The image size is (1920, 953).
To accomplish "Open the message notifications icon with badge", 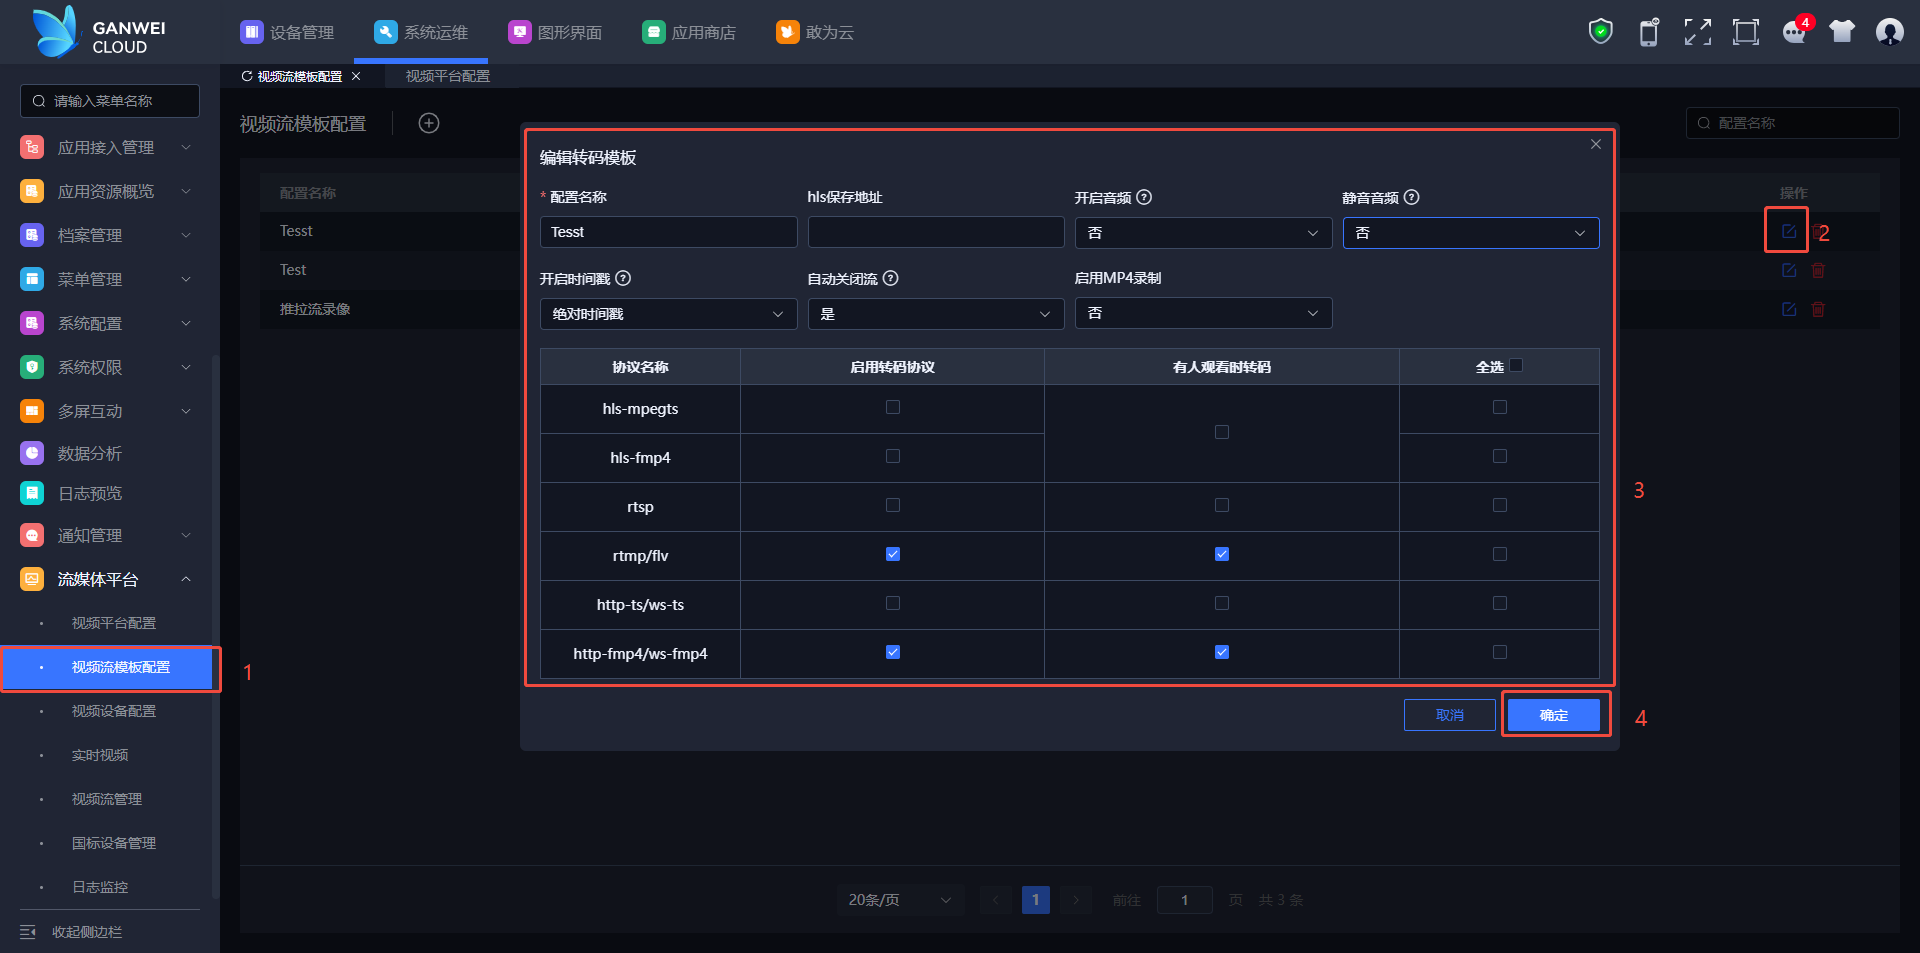I will coord(1794,32).
